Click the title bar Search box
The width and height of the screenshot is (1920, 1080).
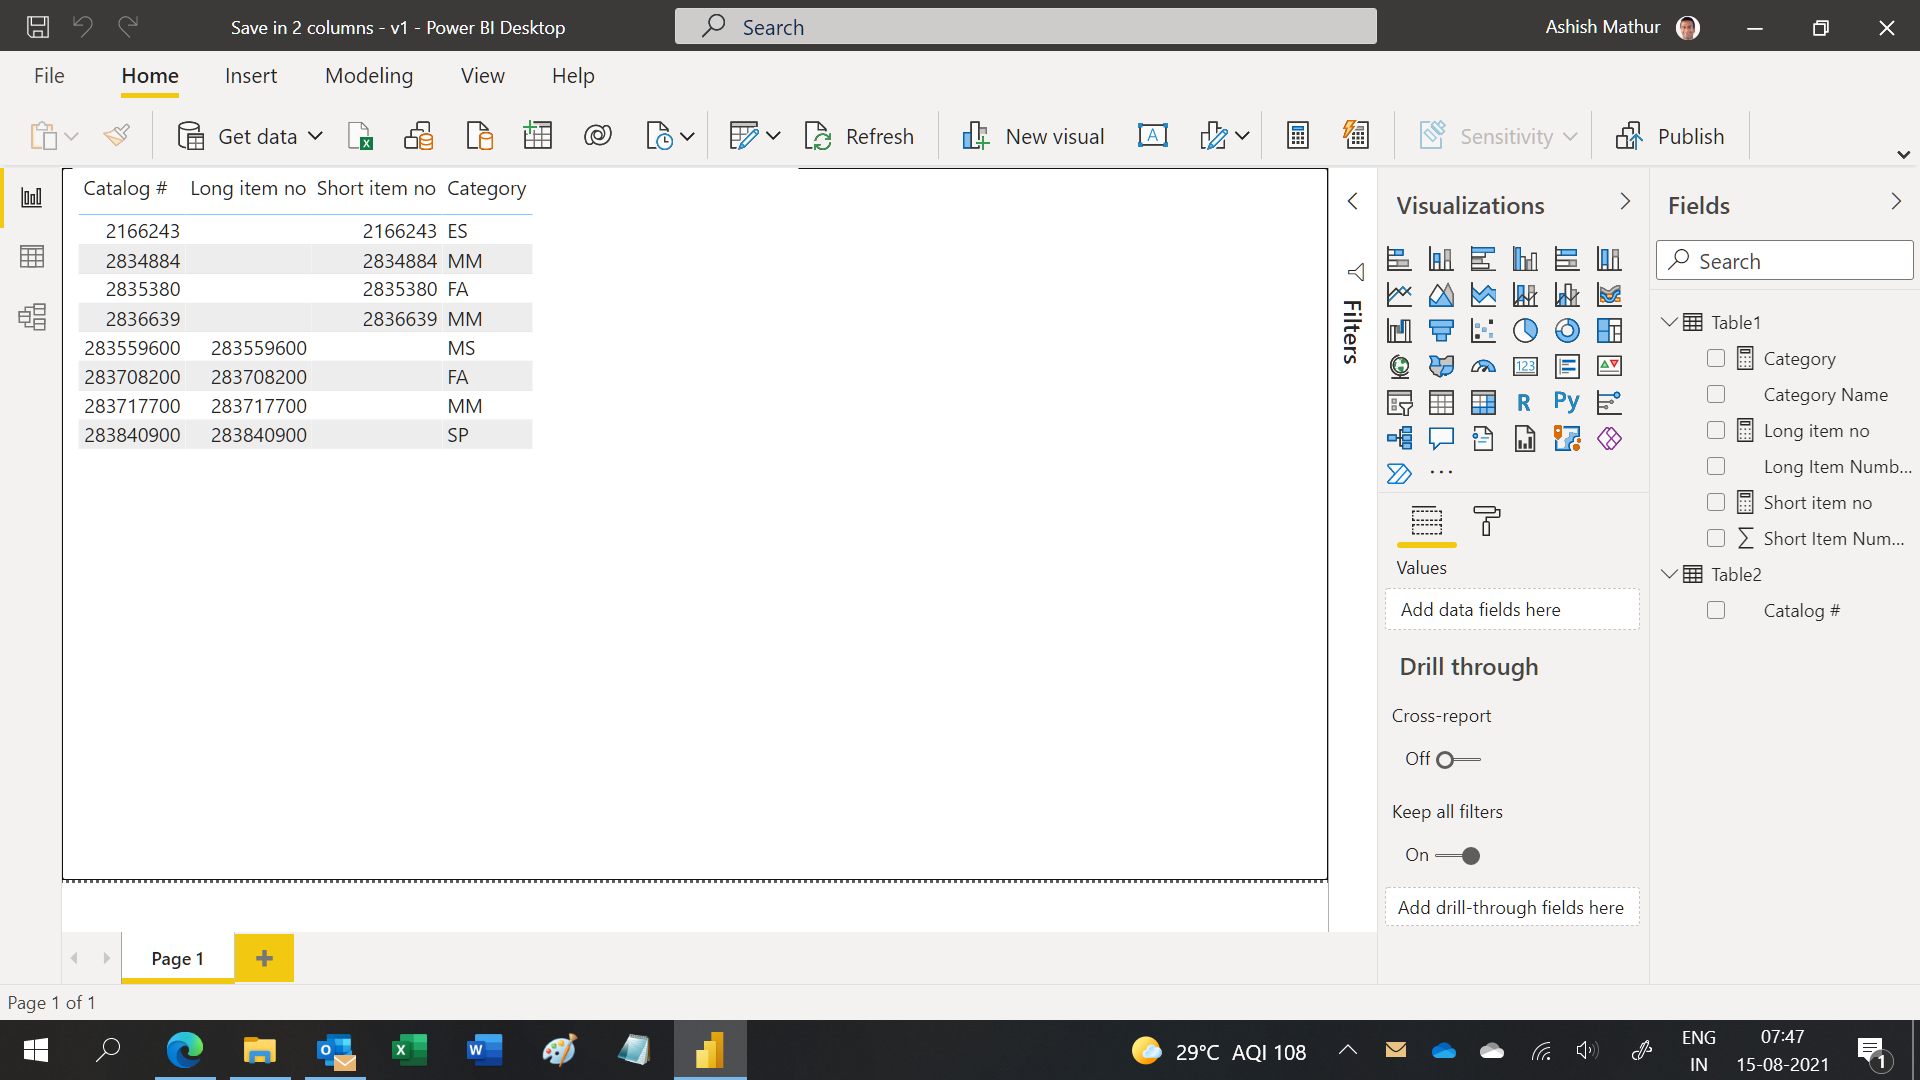click(x=1025, y=27)
